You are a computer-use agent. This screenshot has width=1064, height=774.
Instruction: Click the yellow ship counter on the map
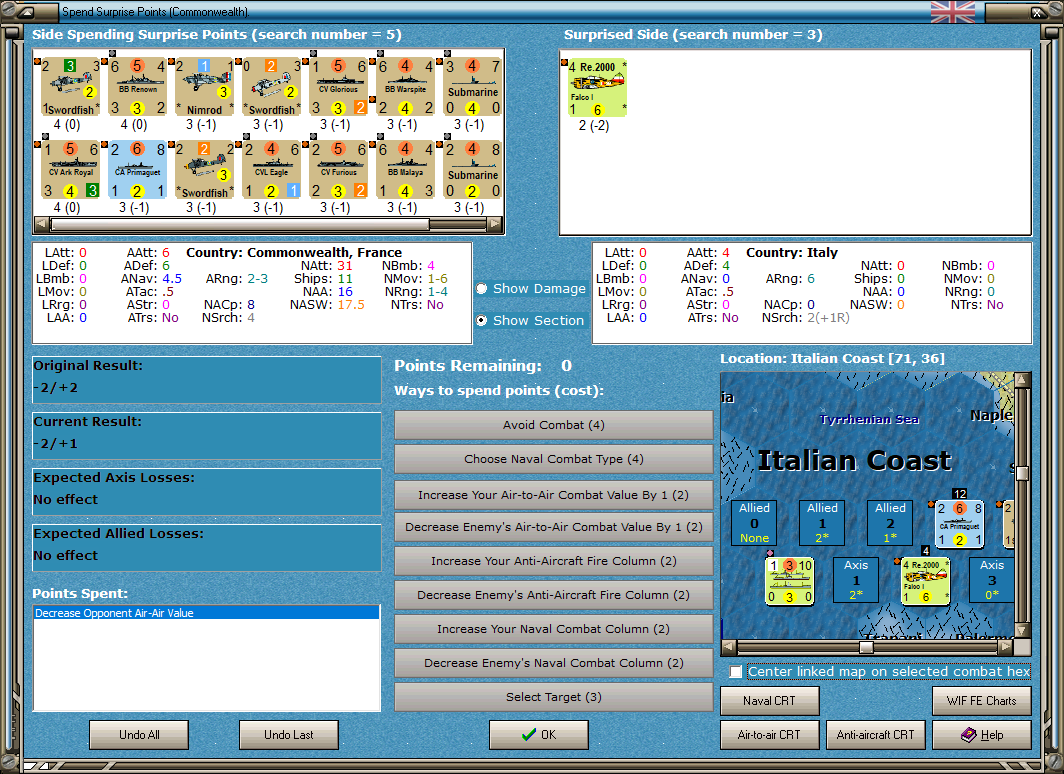tap(789, 581)
